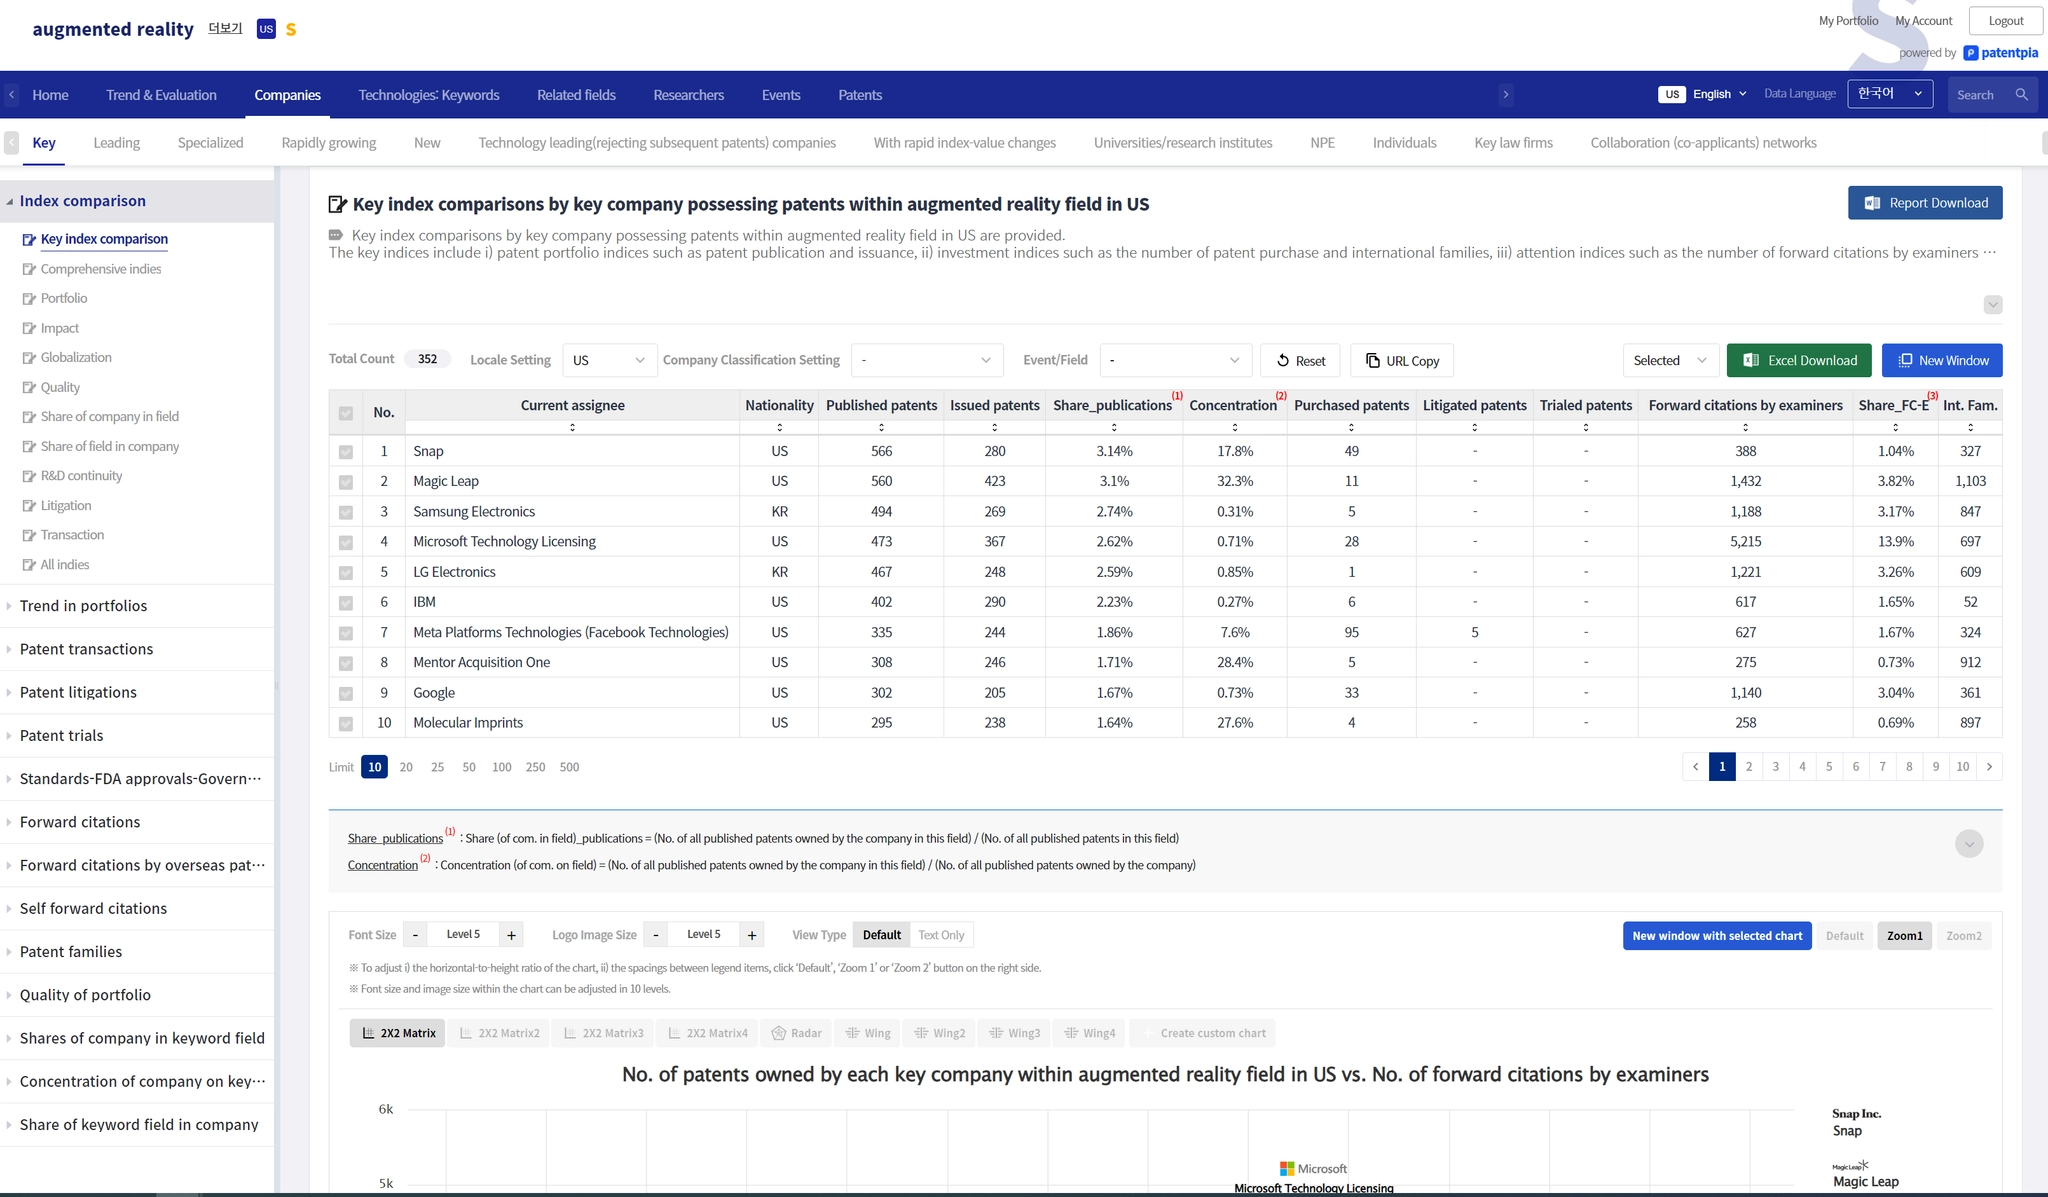Log out via the Logout button
The width and height of the screenshot is (2048, 1197).
click(2005, 20)
